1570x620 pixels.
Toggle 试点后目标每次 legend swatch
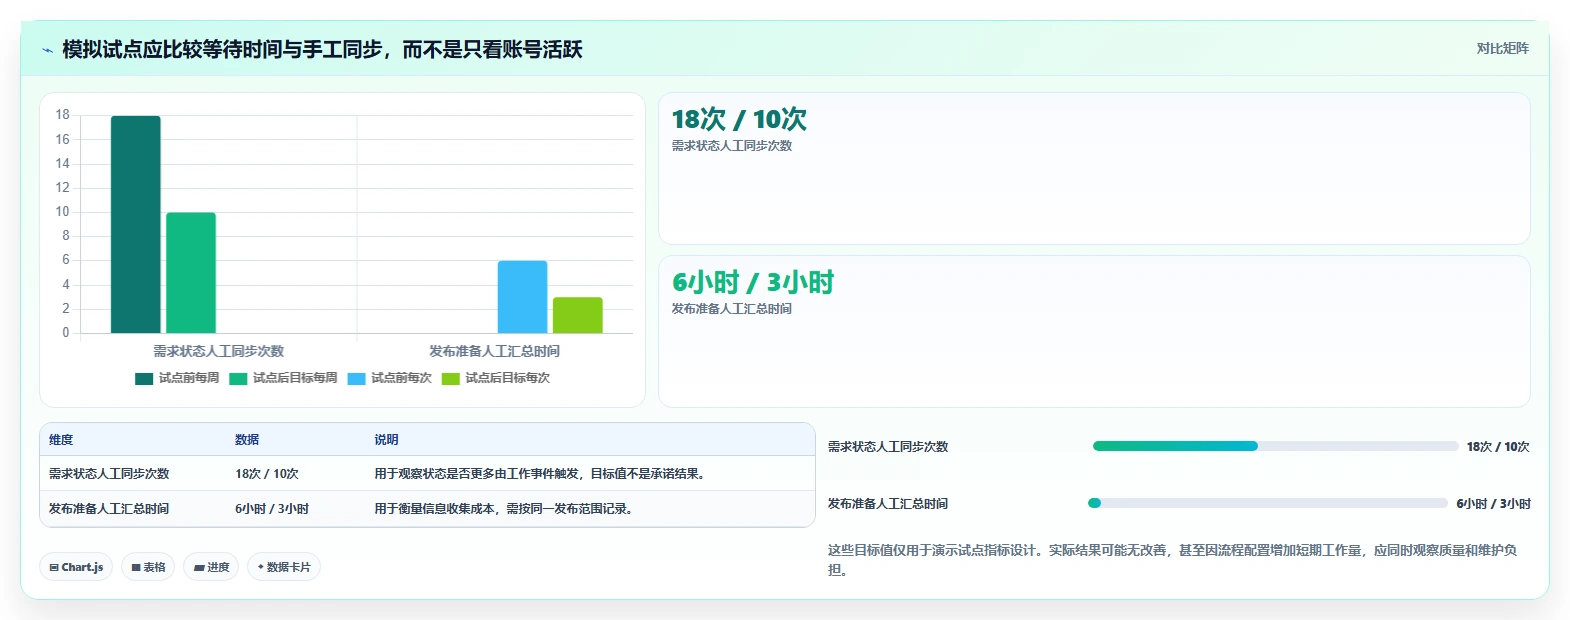pos(451,379)
